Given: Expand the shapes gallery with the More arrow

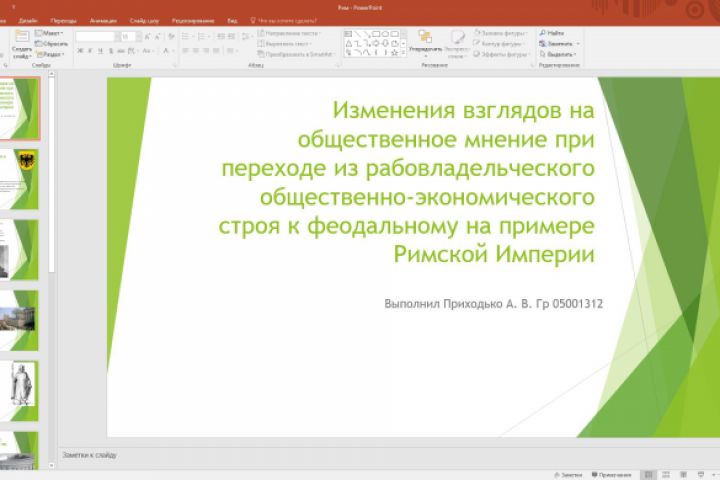Looking at the screenshot, I should coord(404,53).
